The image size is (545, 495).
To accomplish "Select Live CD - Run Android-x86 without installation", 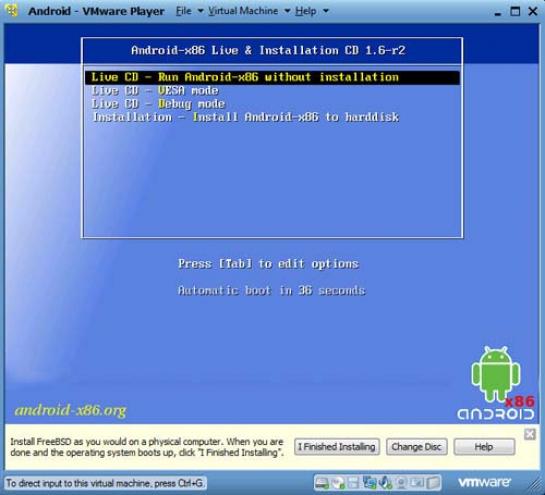I will 272,77.
